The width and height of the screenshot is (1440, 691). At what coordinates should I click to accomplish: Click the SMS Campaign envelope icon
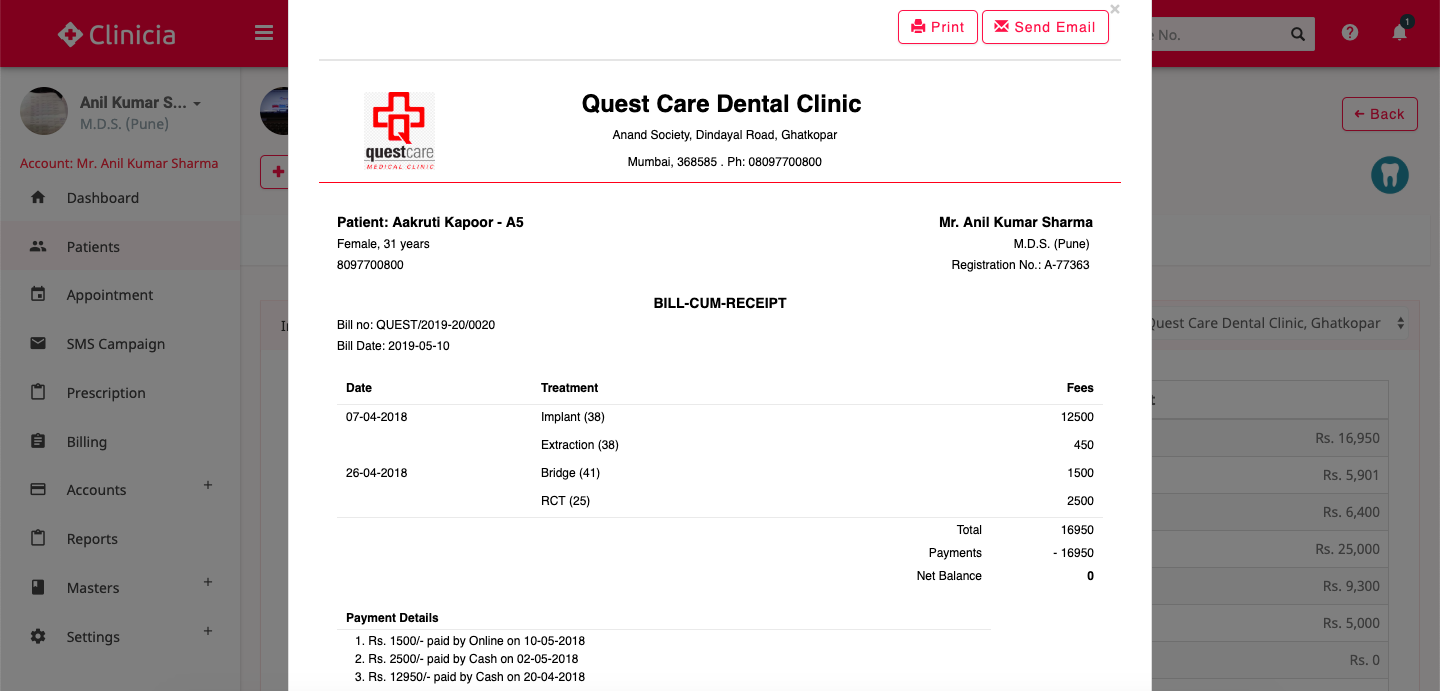38,343
